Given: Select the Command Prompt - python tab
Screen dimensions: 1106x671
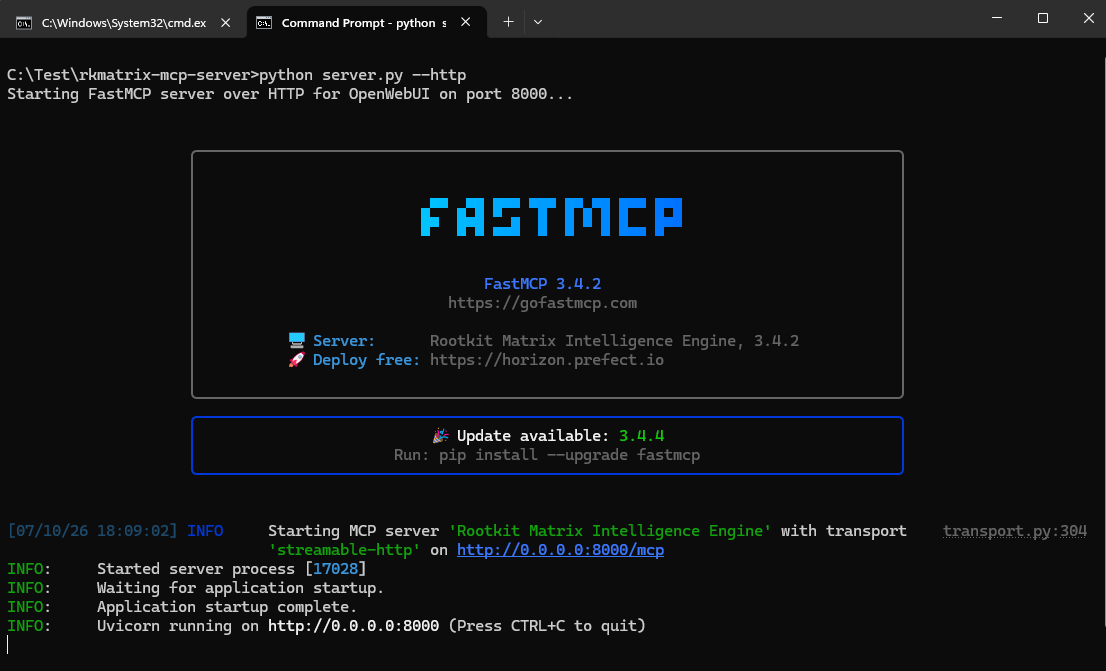Looking at the screenshot, I should tap(367, 23).
